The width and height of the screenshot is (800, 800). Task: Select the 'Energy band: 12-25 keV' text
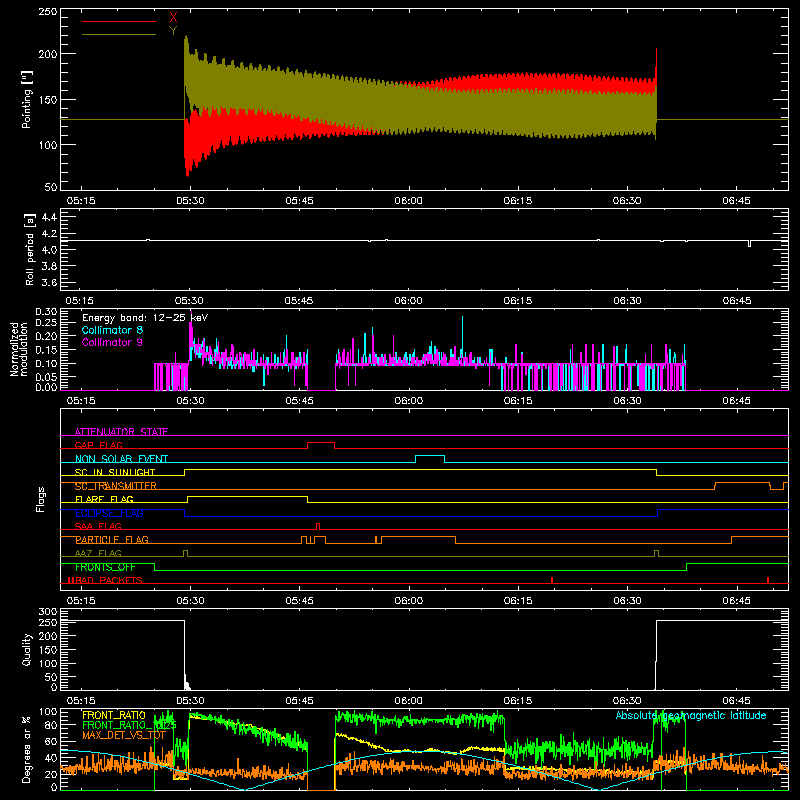145,318
